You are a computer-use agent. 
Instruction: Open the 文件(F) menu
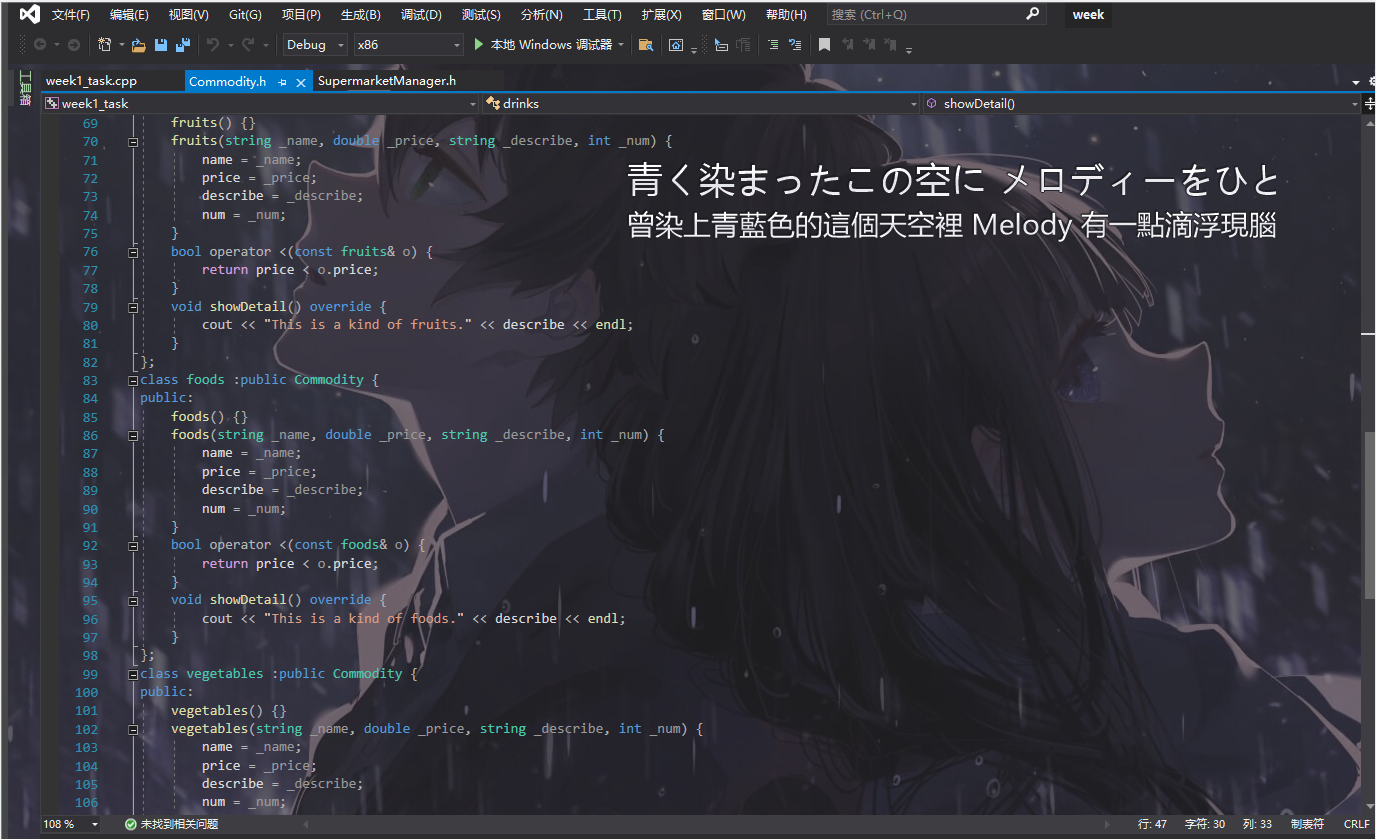(x=70, y=15)
